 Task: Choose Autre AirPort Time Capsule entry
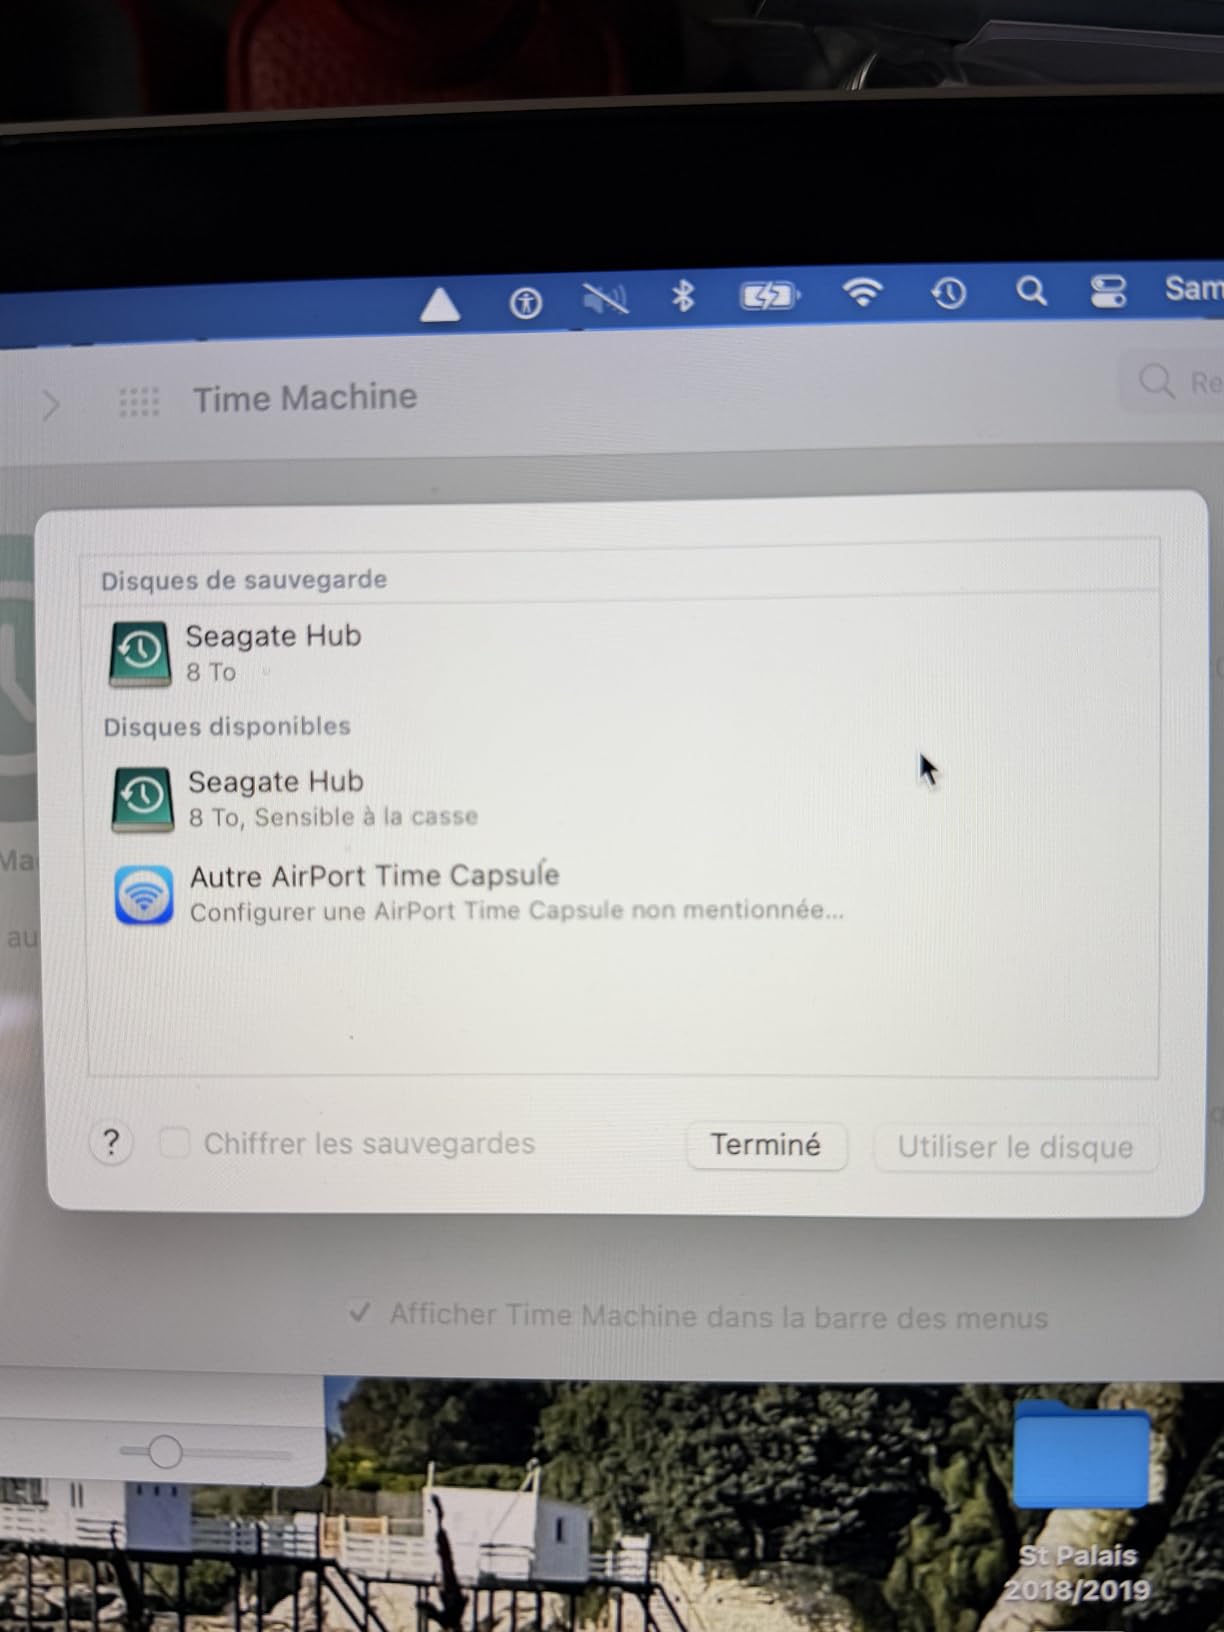(620, 893)
